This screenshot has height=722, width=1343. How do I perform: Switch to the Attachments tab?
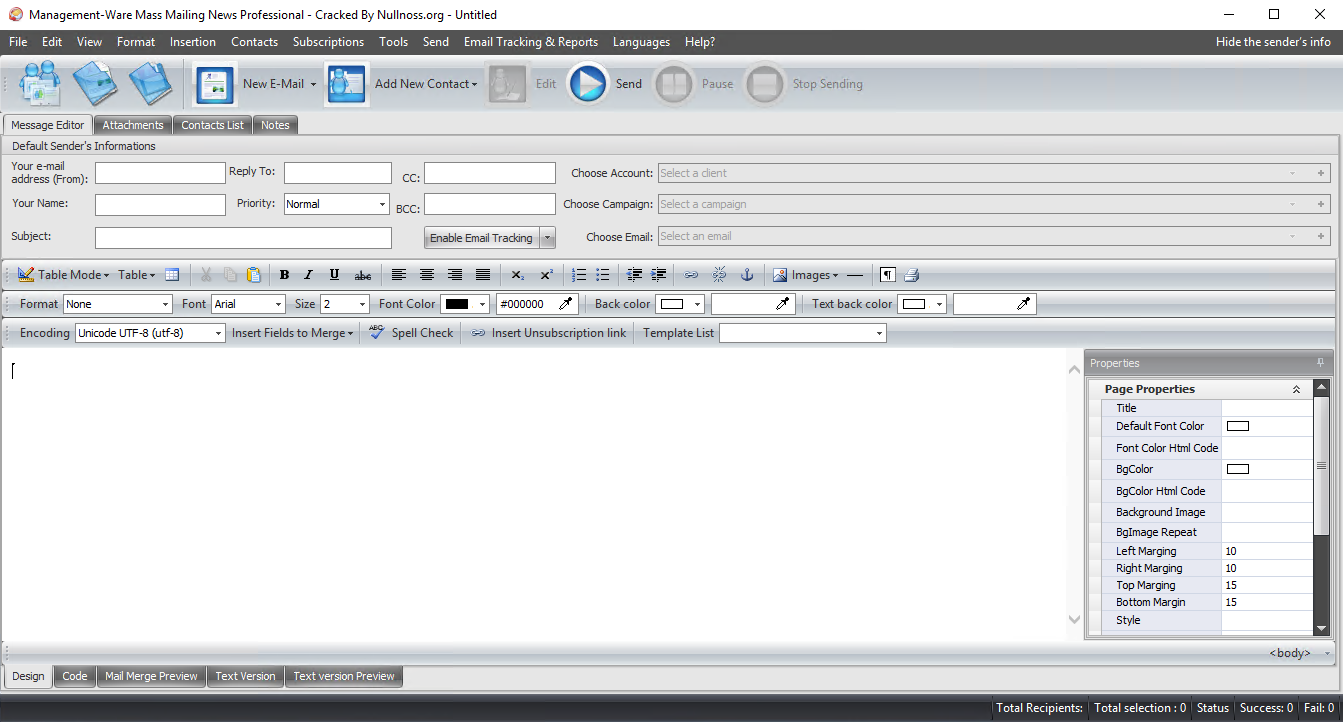point(133,125)
